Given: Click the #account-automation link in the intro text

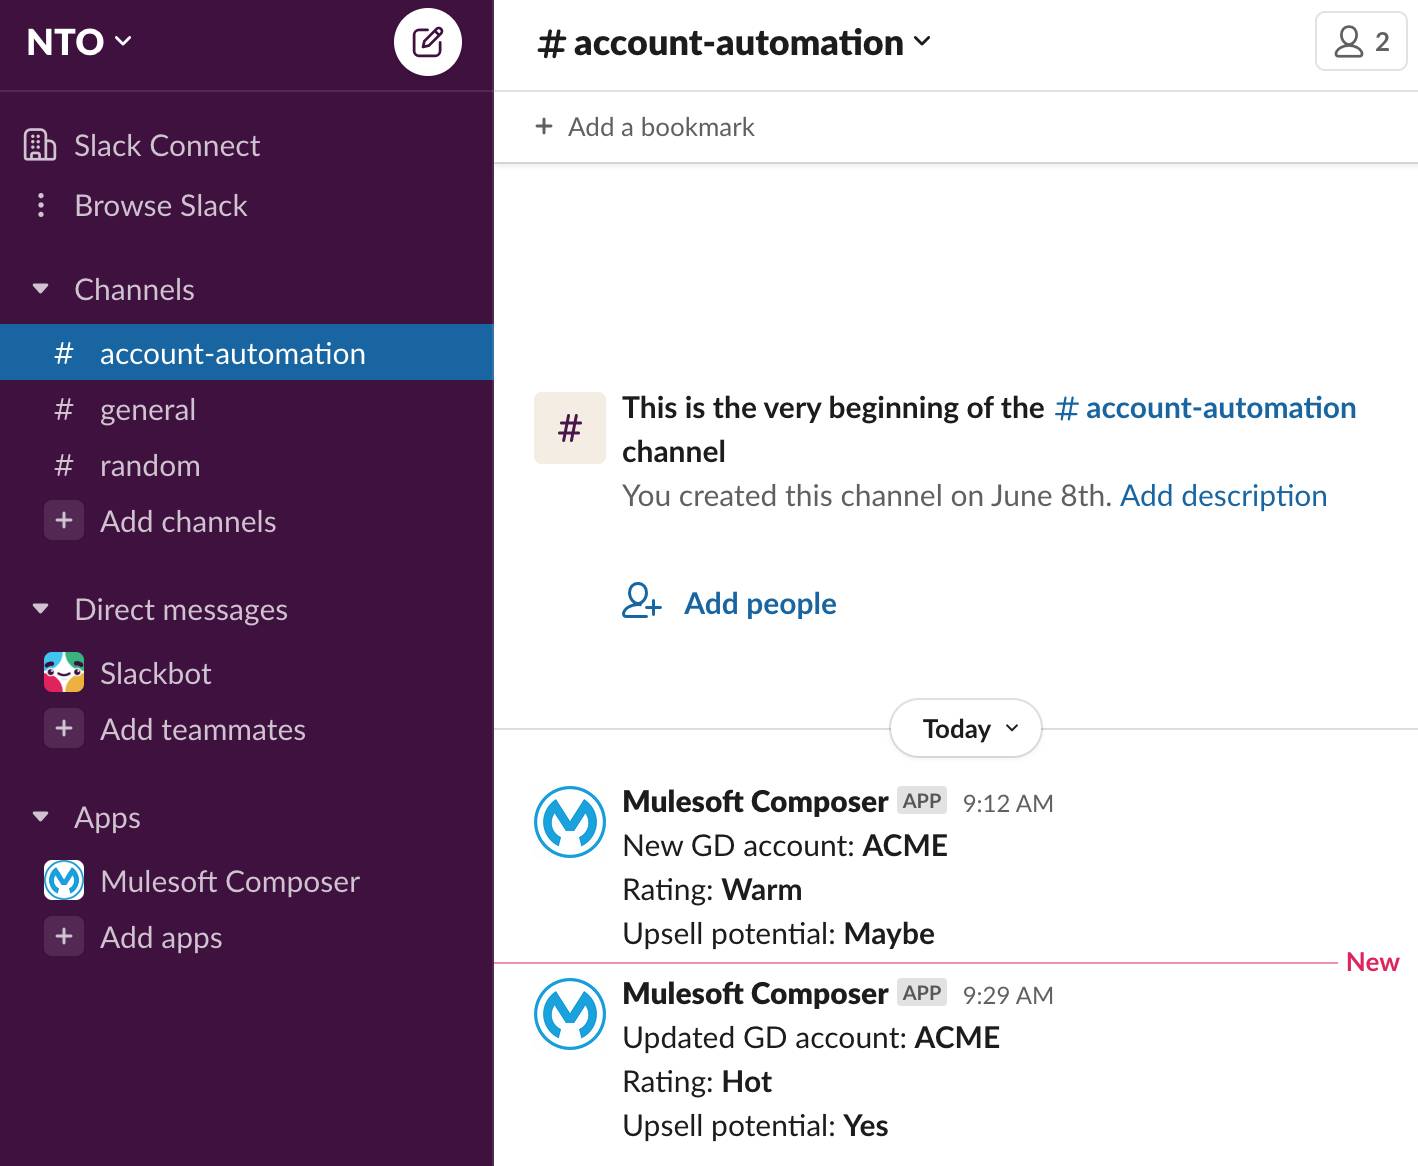Looking at the screenshot, I should (x=1206, y=408).
